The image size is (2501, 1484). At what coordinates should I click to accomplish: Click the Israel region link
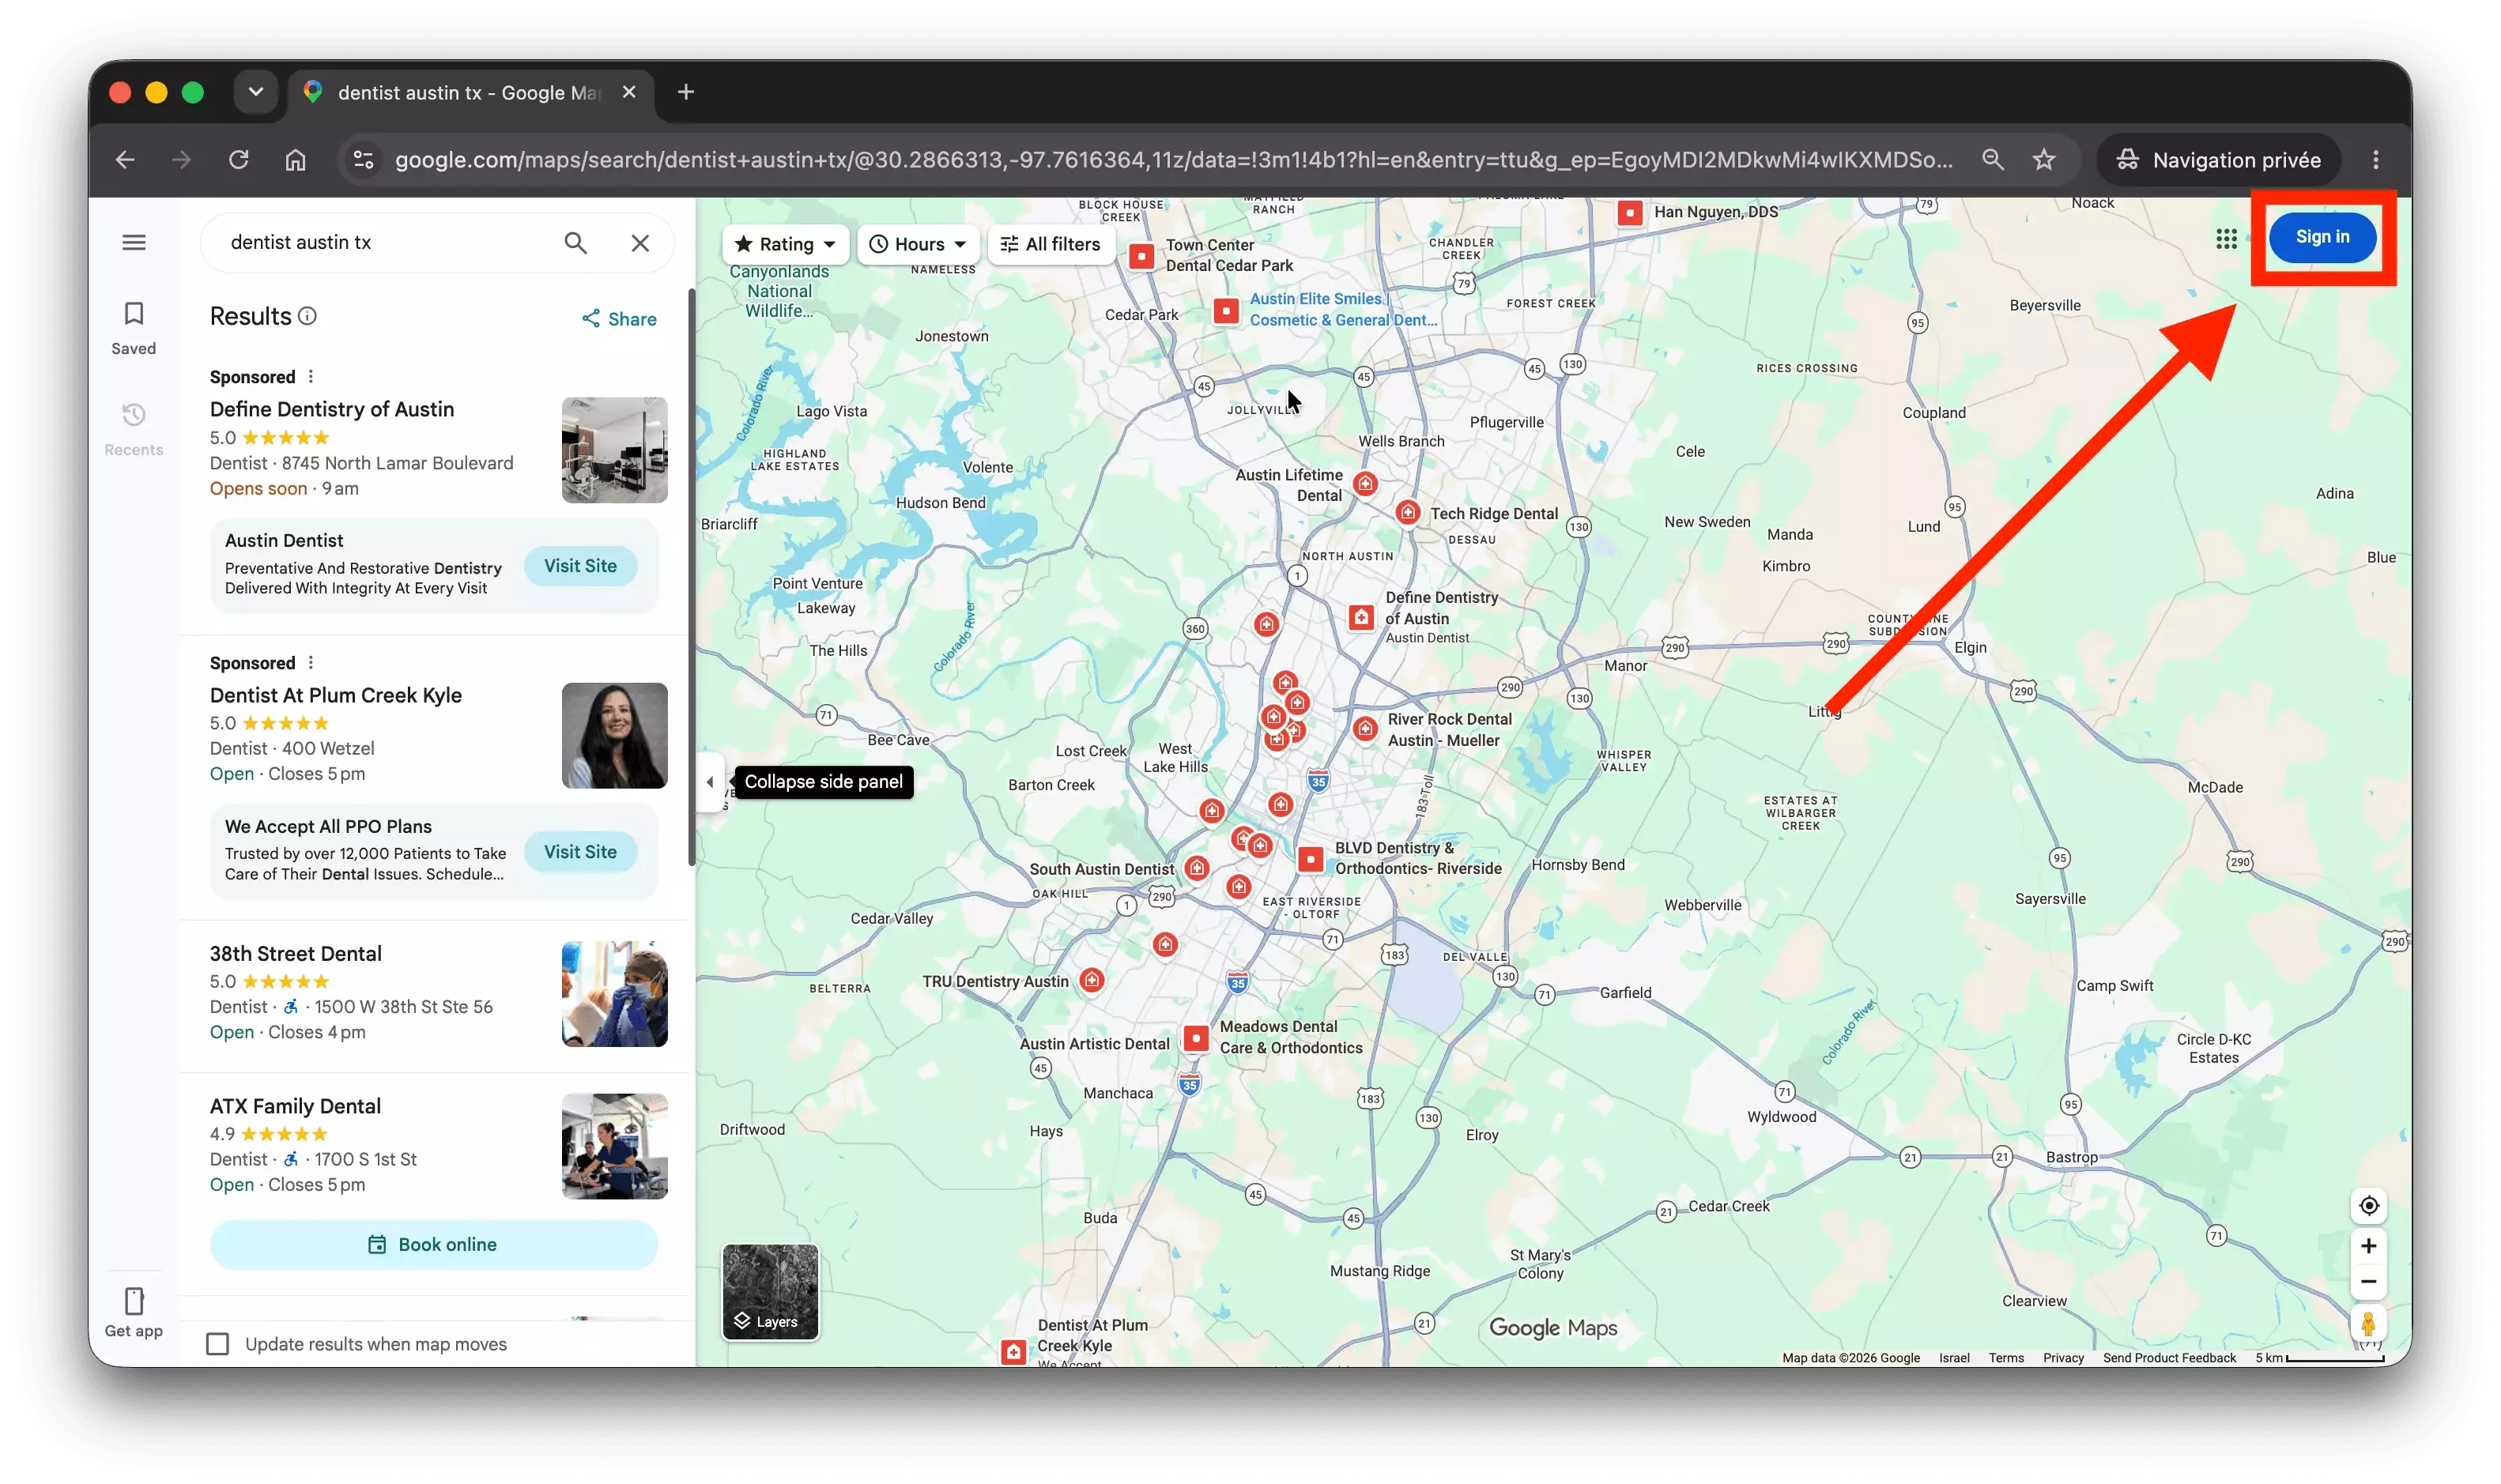pos(1953,1357)
